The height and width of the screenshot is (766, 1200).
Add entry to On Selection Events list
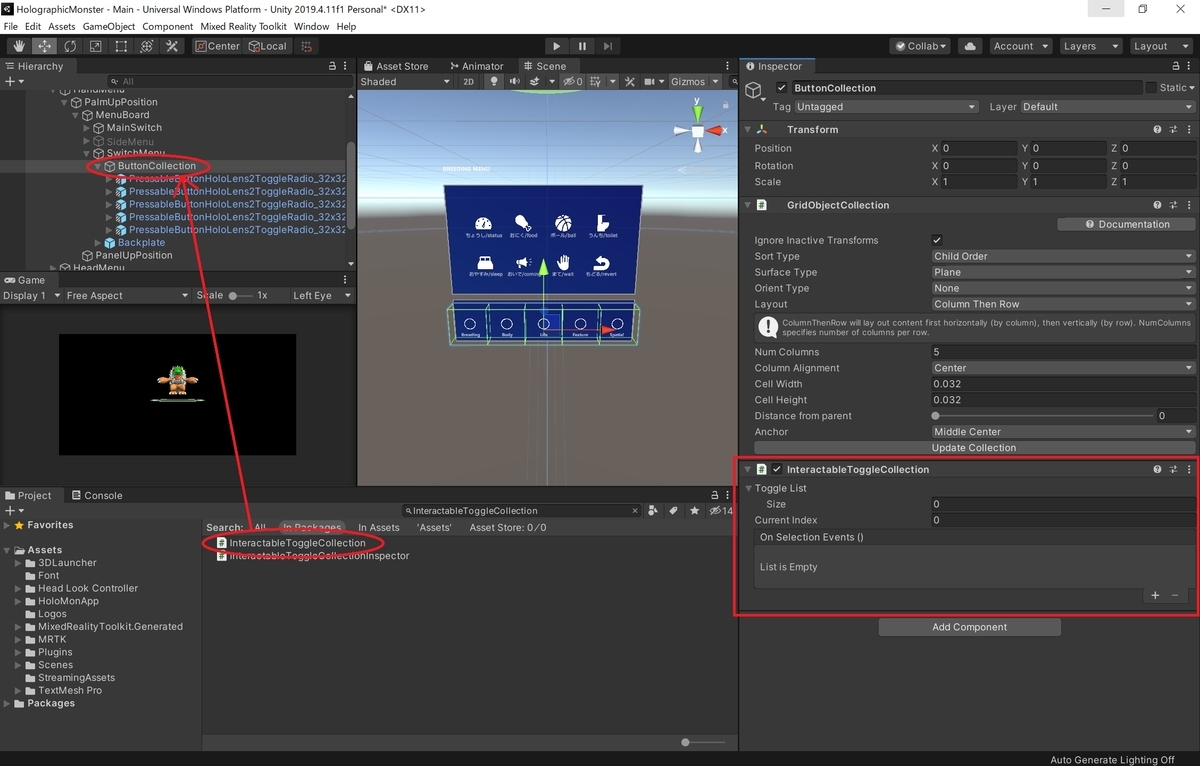[x=1155, y=595]
